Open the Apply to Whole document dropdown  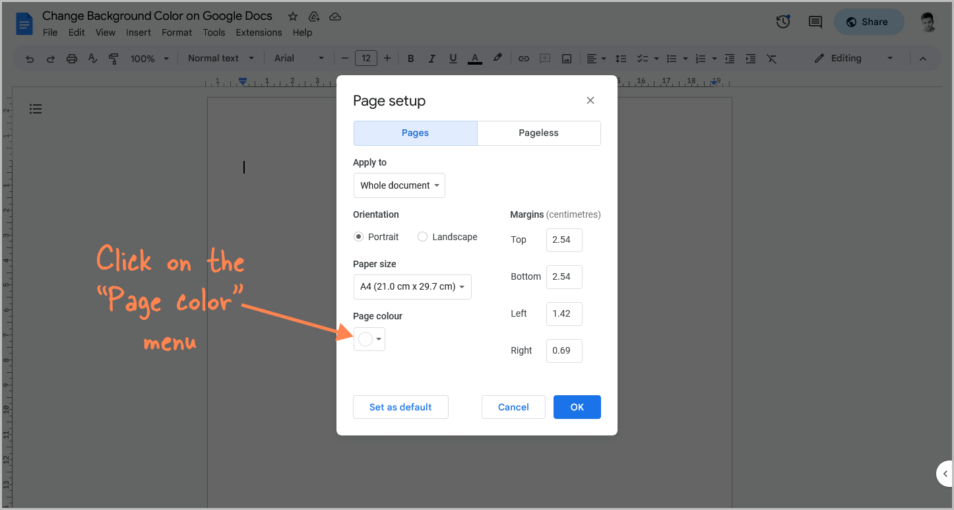point(399,186)
